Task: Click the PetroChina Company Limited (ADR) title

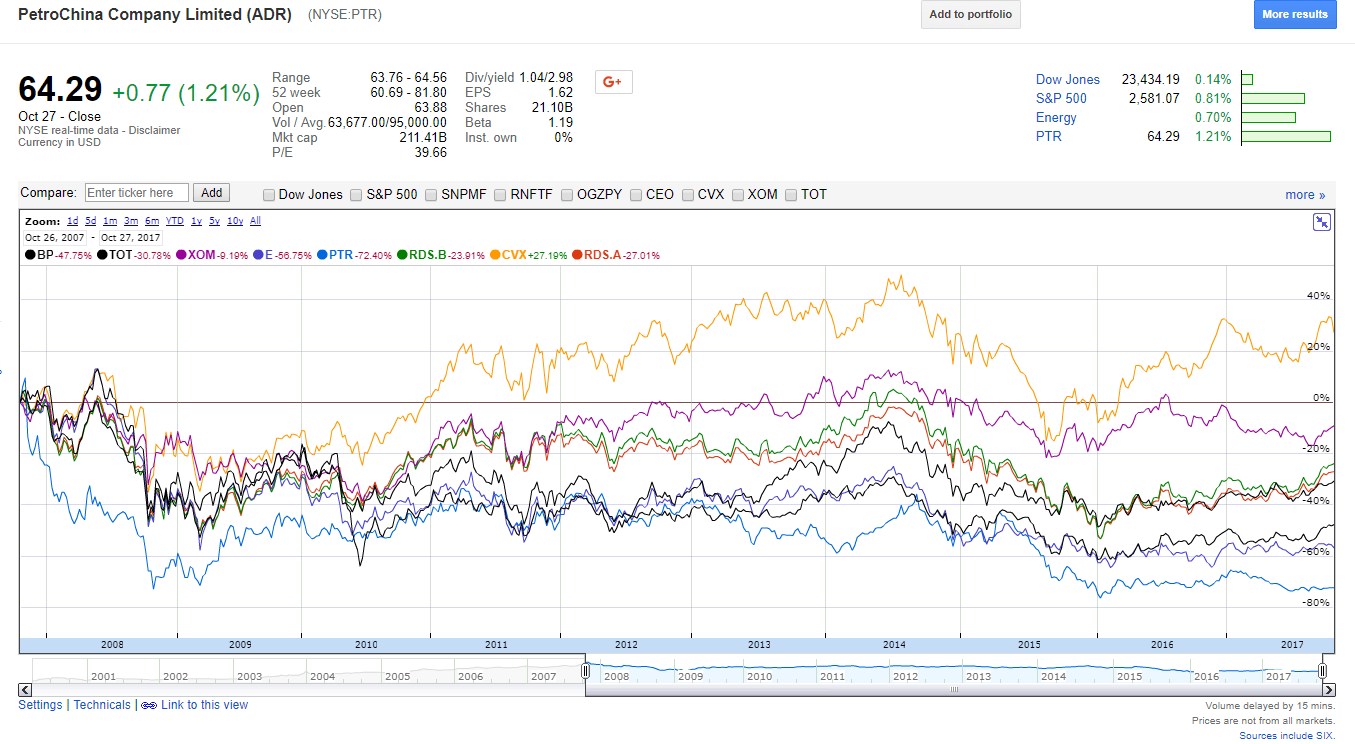Action: tap(155, 15)
